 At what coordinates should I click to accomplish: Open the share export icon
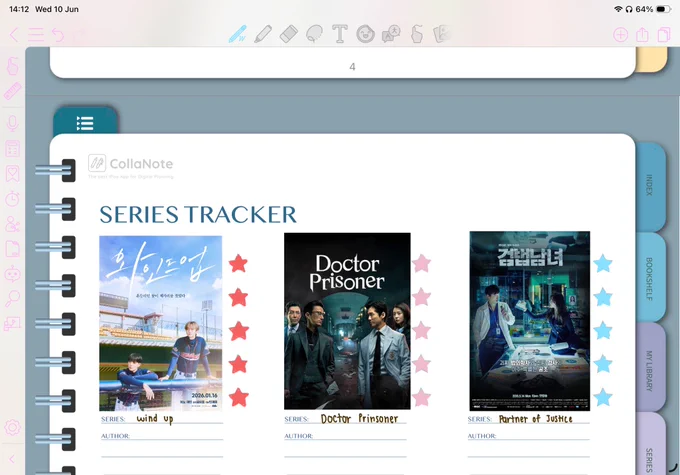642,35
